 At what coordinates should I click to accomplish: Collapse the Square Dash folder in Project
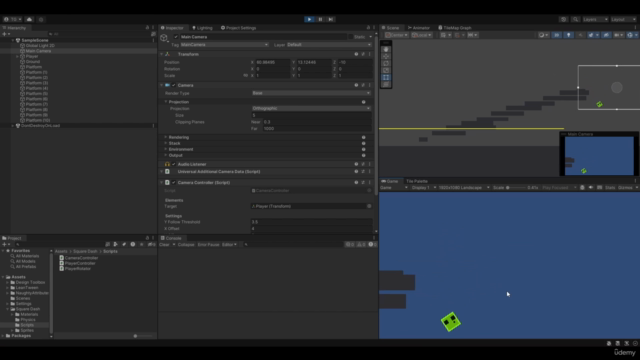tap(8, 309)
